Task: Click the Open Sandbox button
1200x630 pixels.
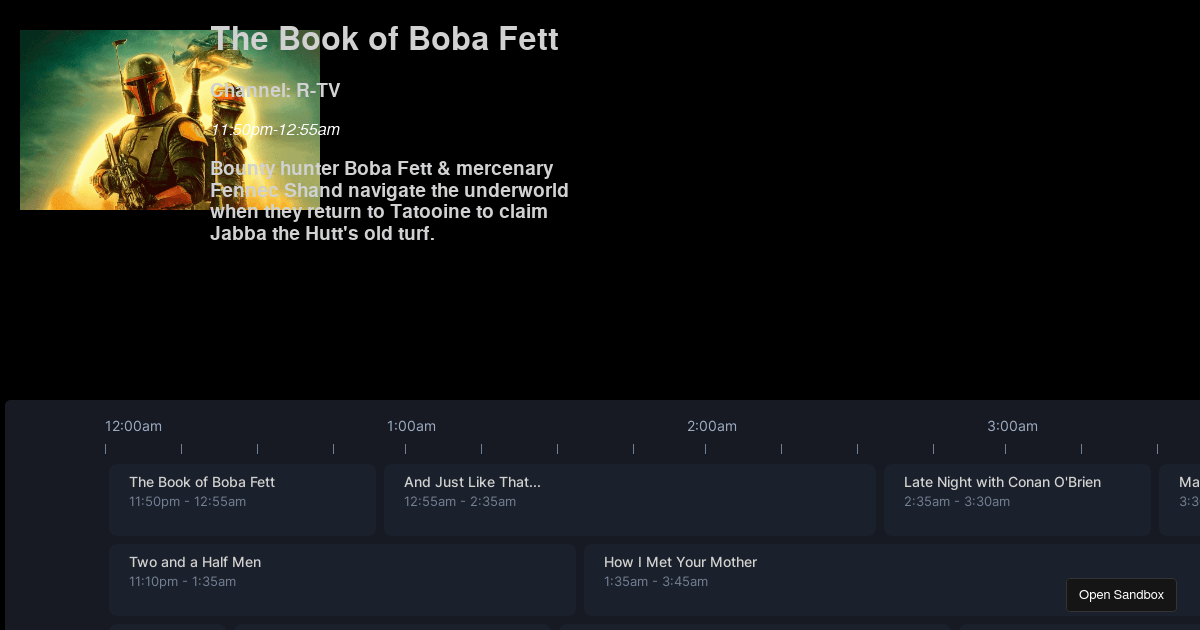Action: pos(1121,595)
